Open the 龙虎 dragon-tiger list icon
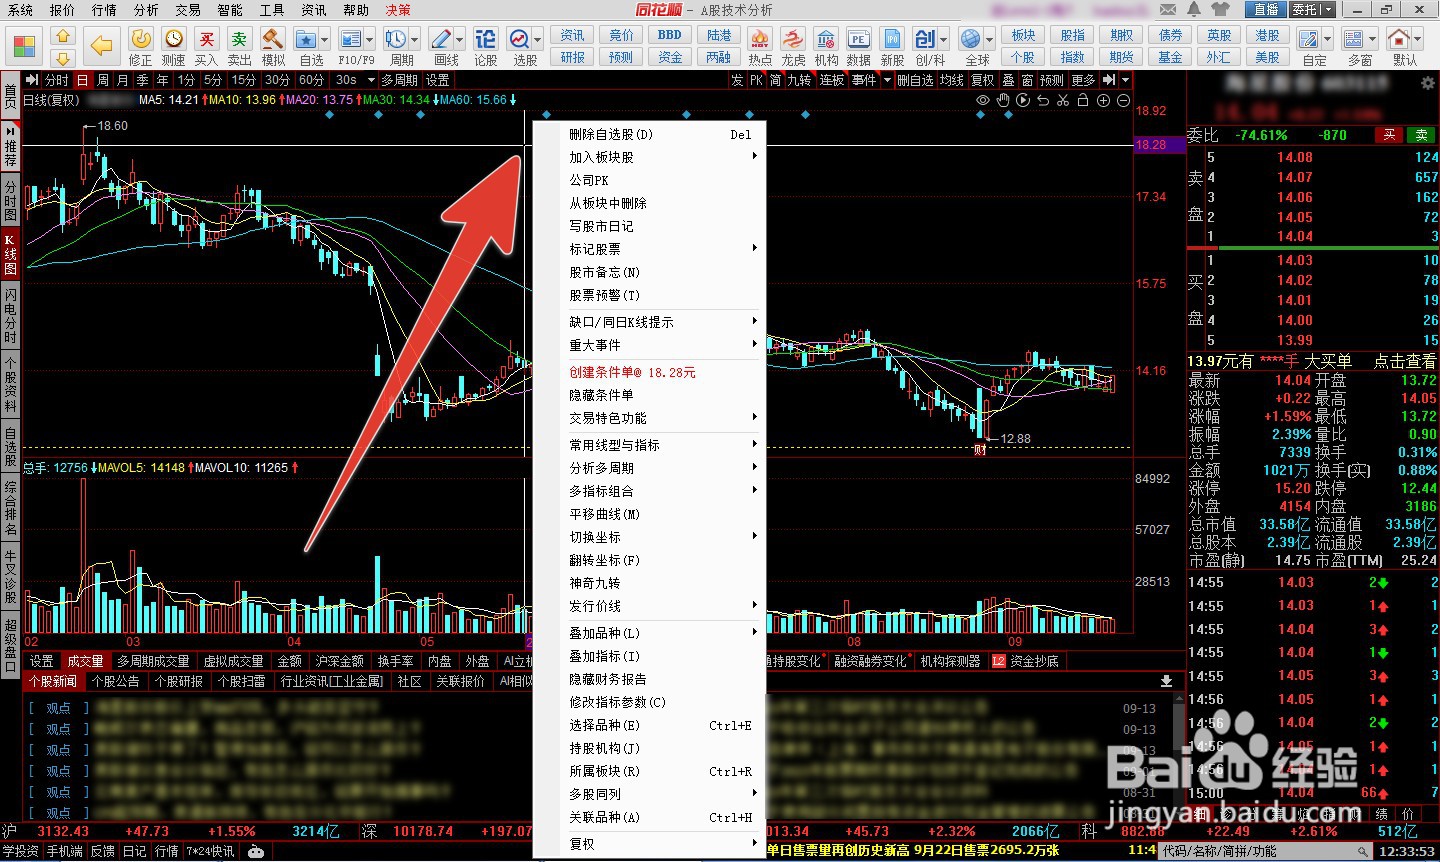This screenshot has height=862, width=1440. tap(793, 39)
